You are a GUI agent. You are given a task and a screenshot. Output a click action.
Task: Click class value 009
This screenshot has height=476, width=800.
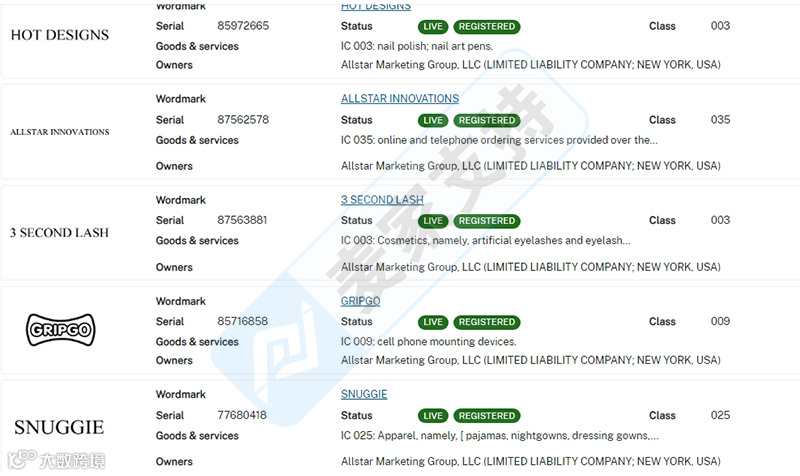(x=720, y=321)
